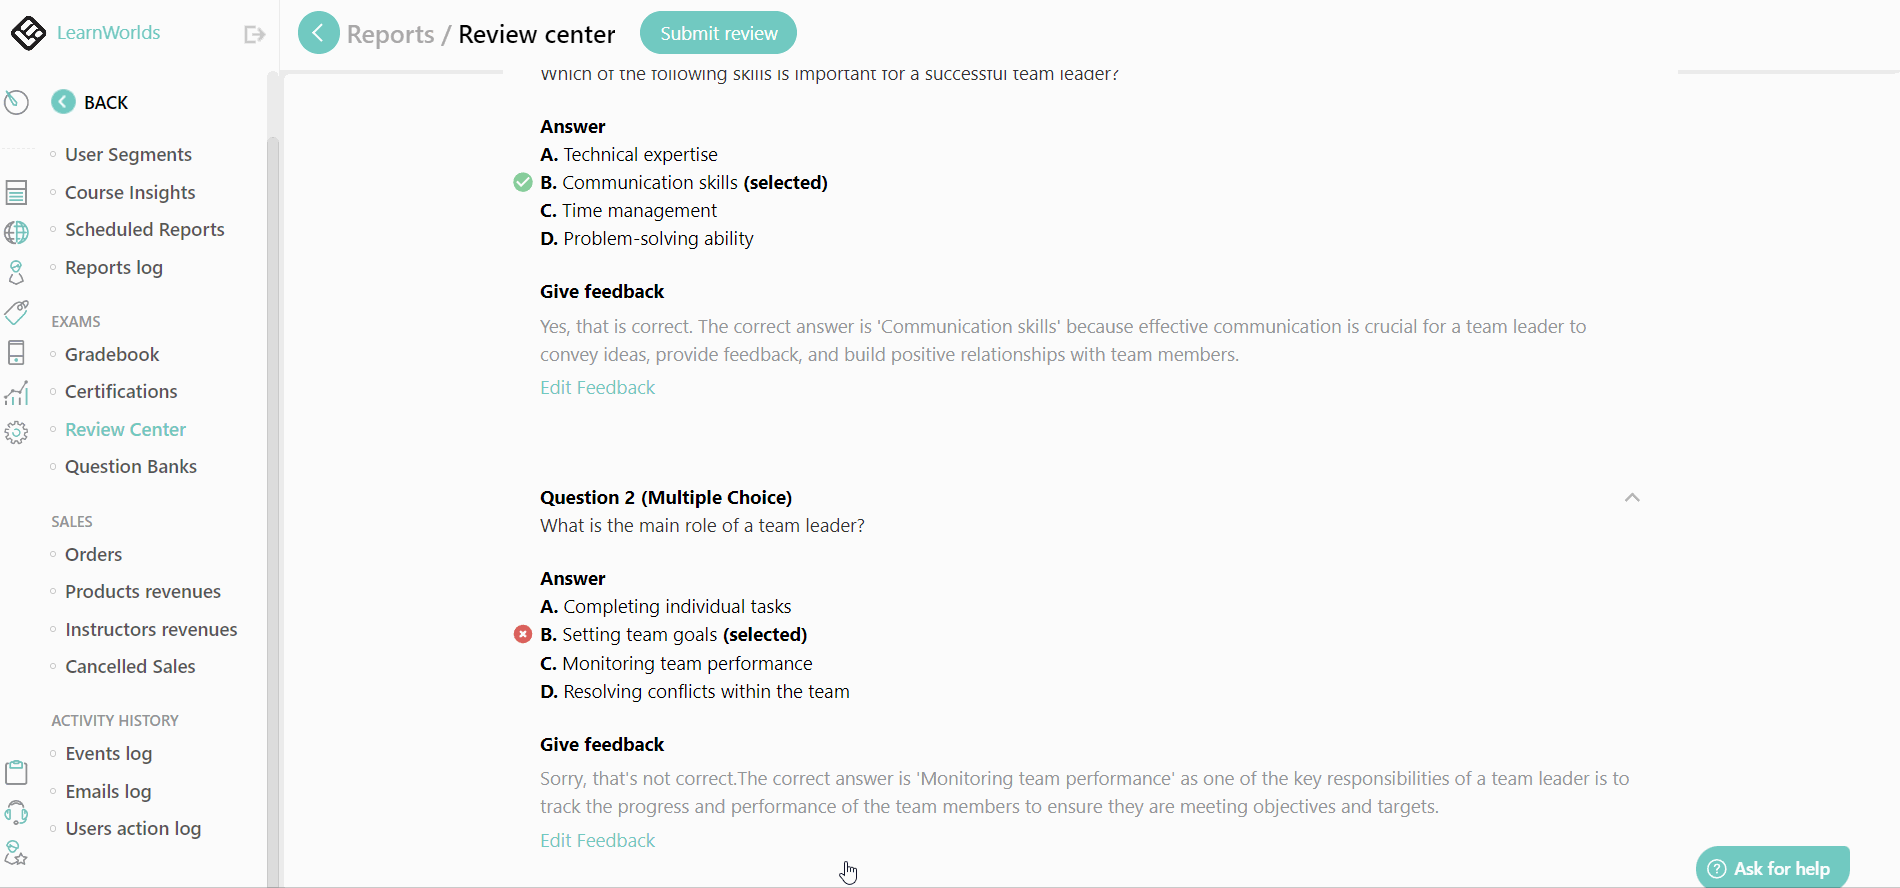Open the dashboard gauge icon in sidebar
1900x888 pixels.
(x=16, y=102)
